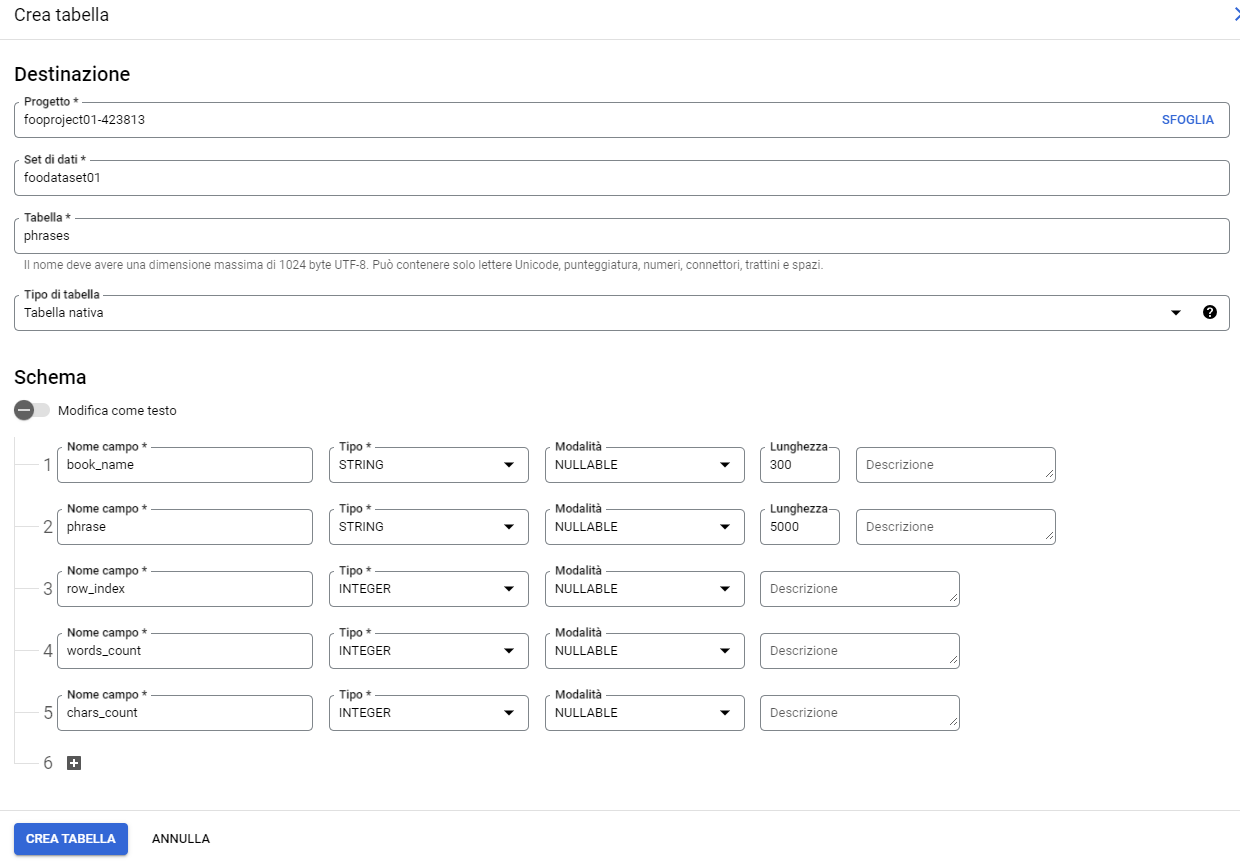
Task: Toggle Modifica come testo switch
Action: click(x=32, y=410)
